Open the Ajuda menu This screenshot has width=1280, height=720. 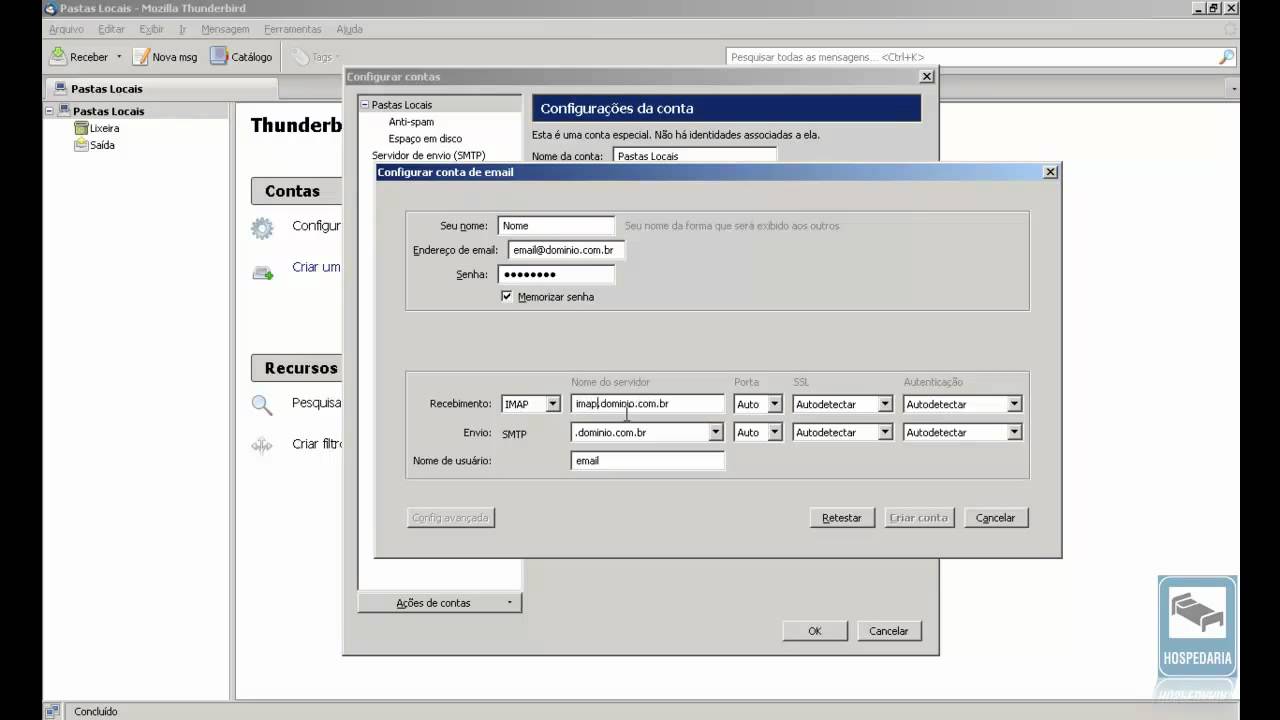349,29
